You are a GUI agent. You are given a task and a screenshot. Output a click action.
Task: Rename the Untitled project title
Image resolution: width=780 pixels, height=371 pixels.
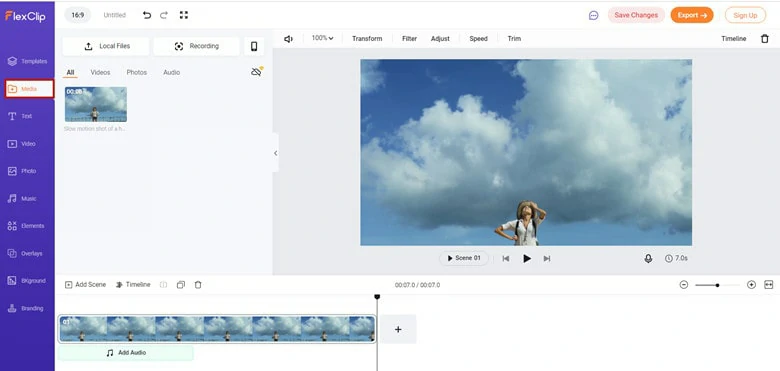114,15
